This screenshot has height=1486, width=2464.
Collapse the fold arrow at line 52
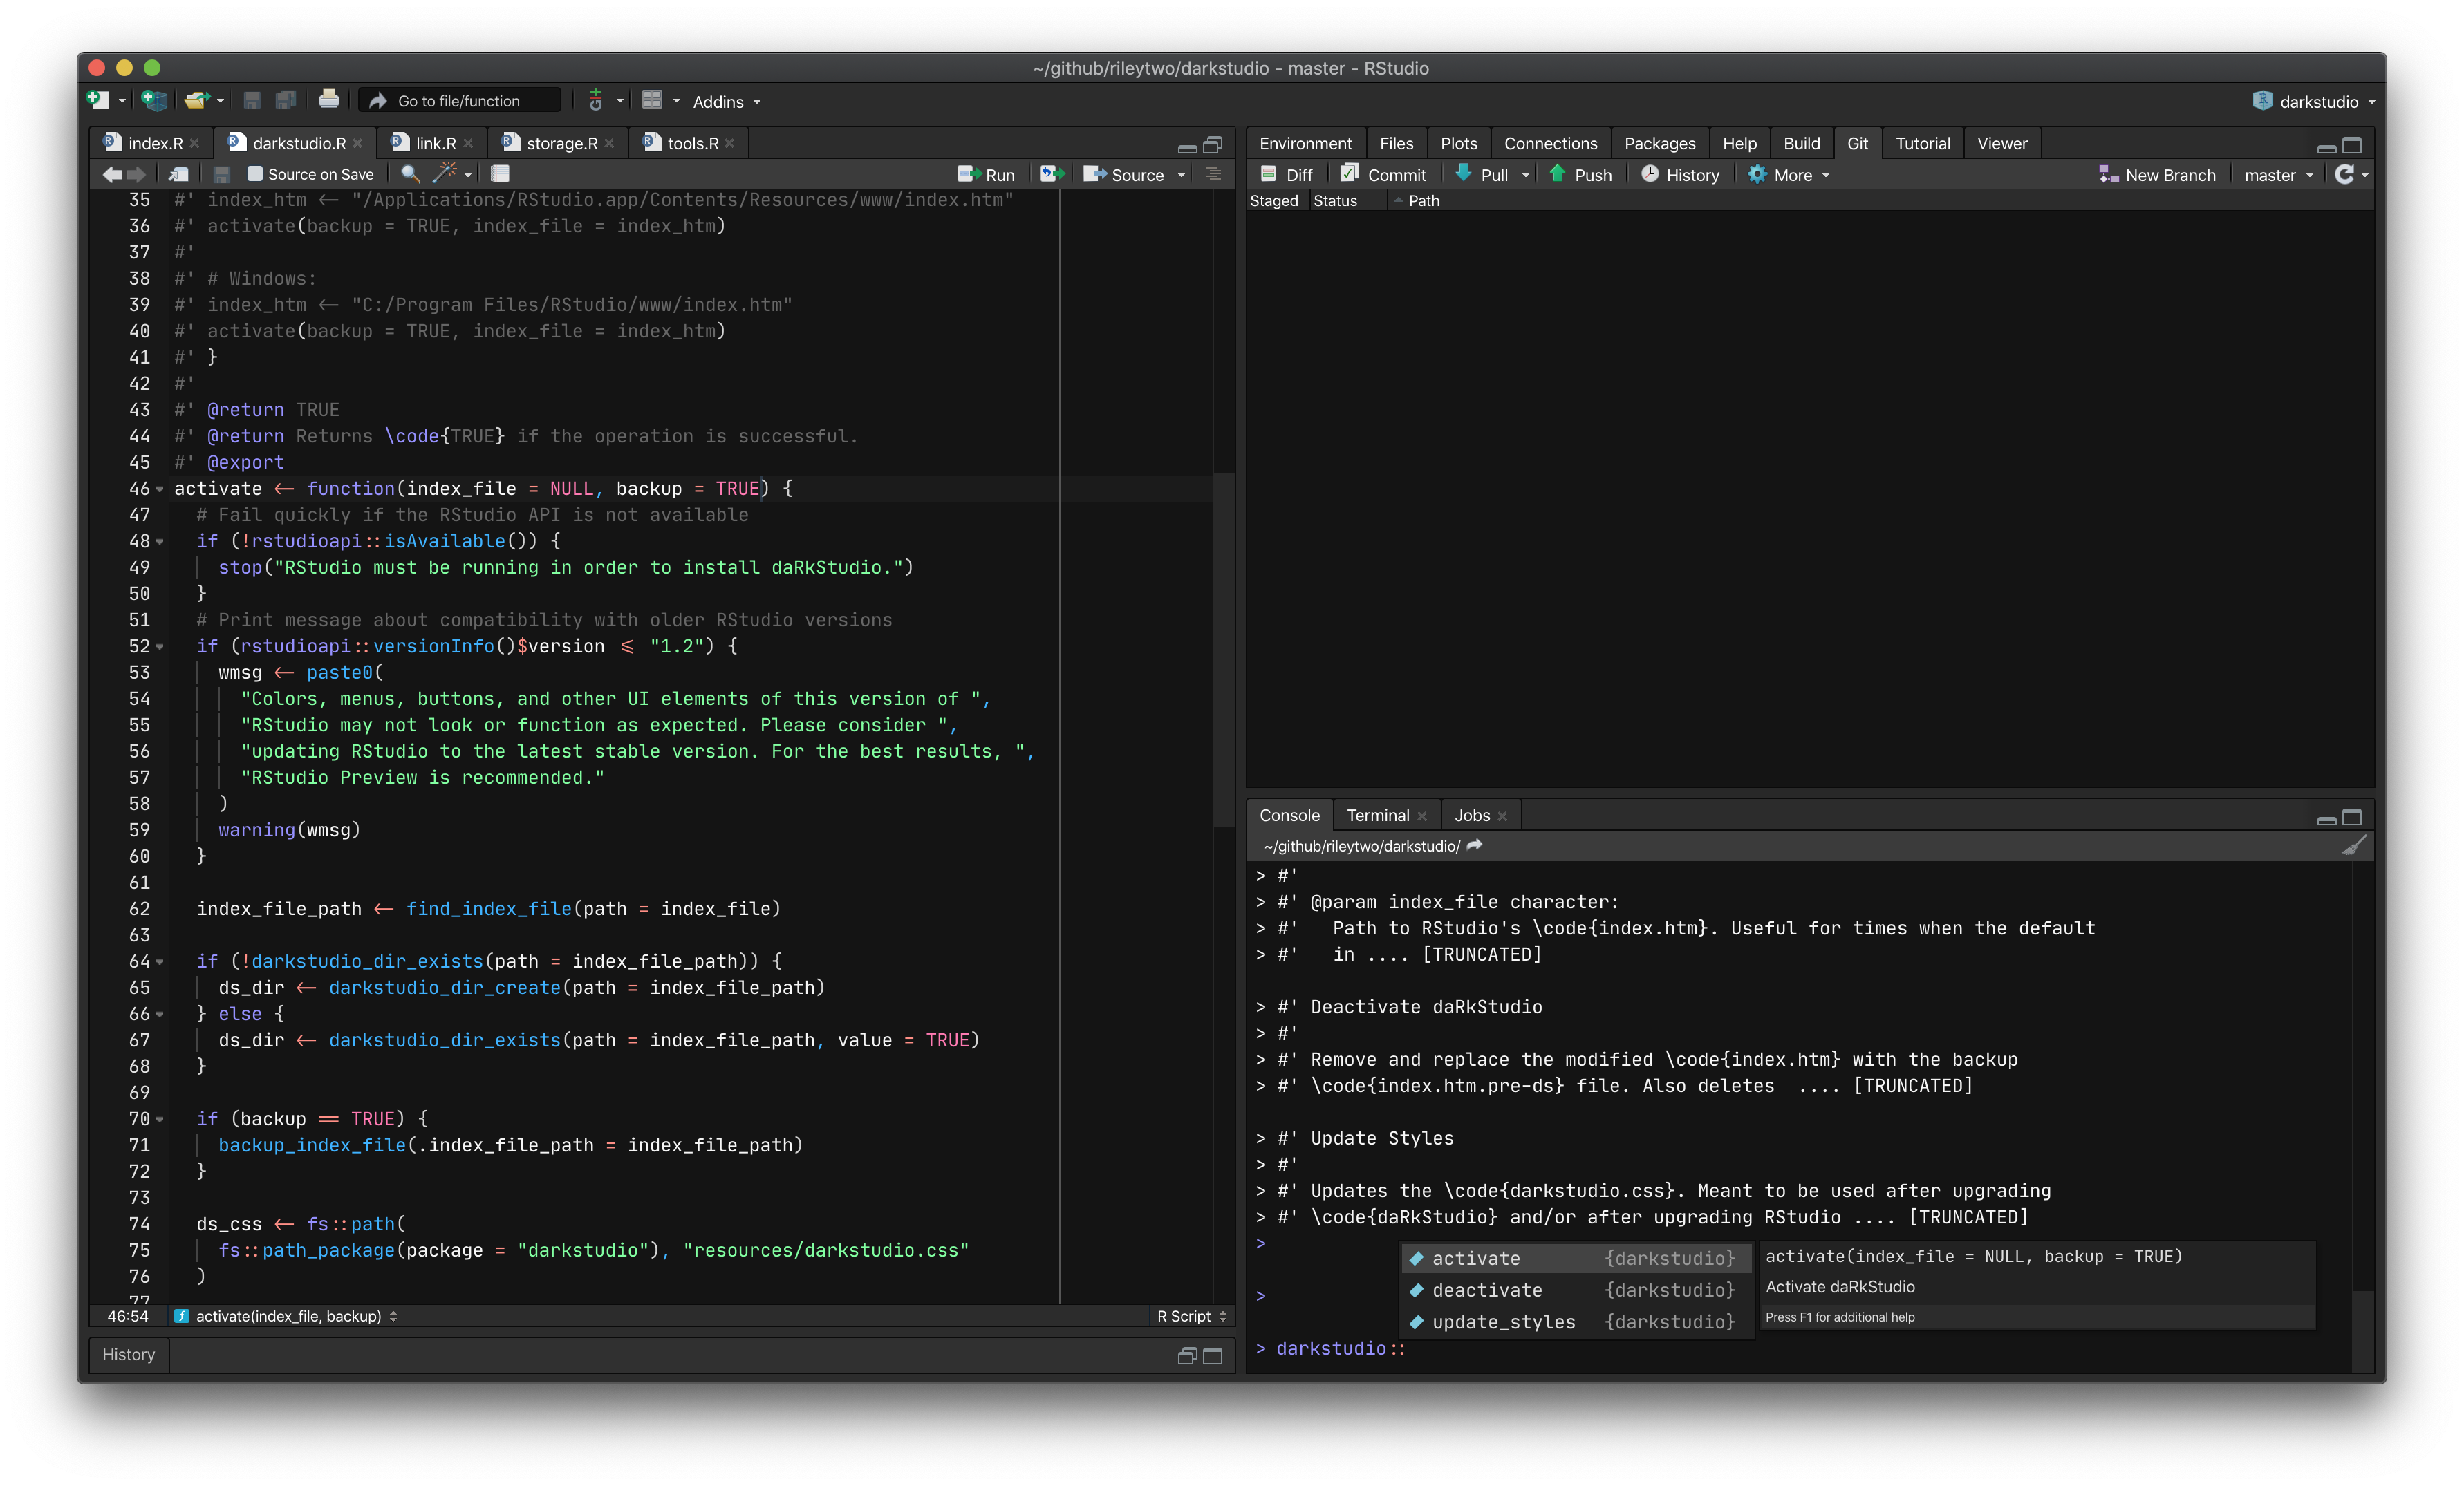click(160, 647)
